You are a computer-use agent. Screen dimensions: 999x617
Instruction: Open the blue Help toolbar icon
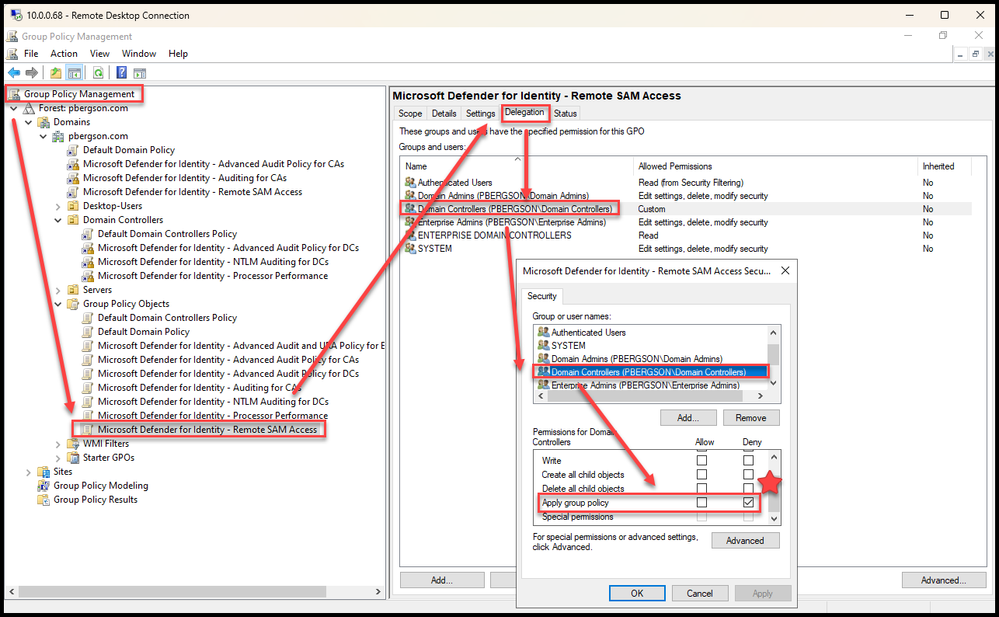(x=122, y=73)
